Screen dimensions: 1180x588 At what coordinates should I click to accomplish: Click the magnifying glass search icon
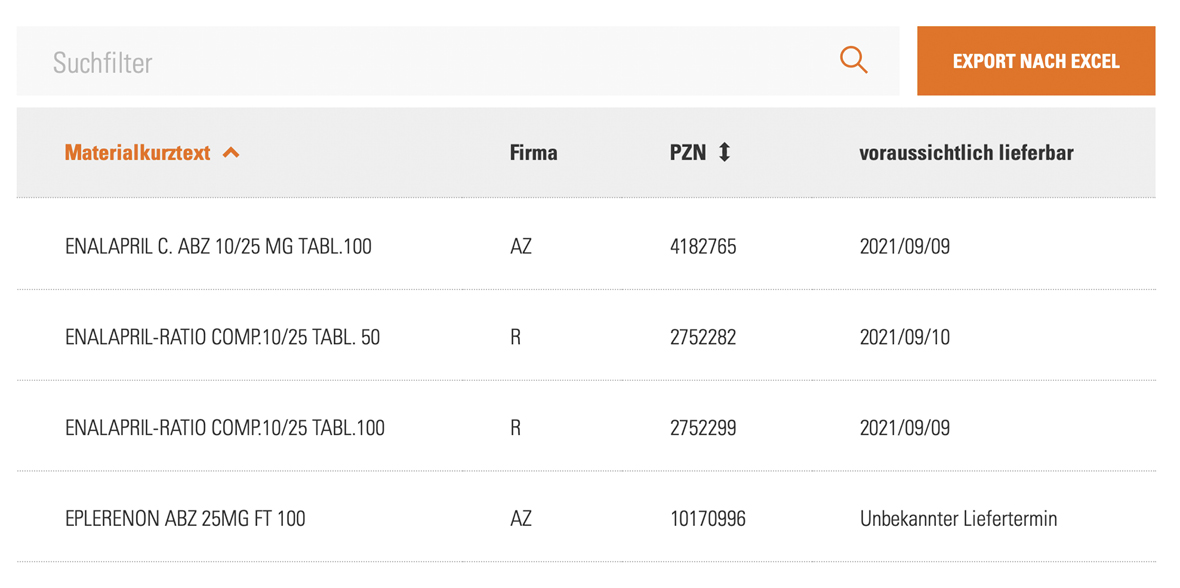tap(853, 61)
